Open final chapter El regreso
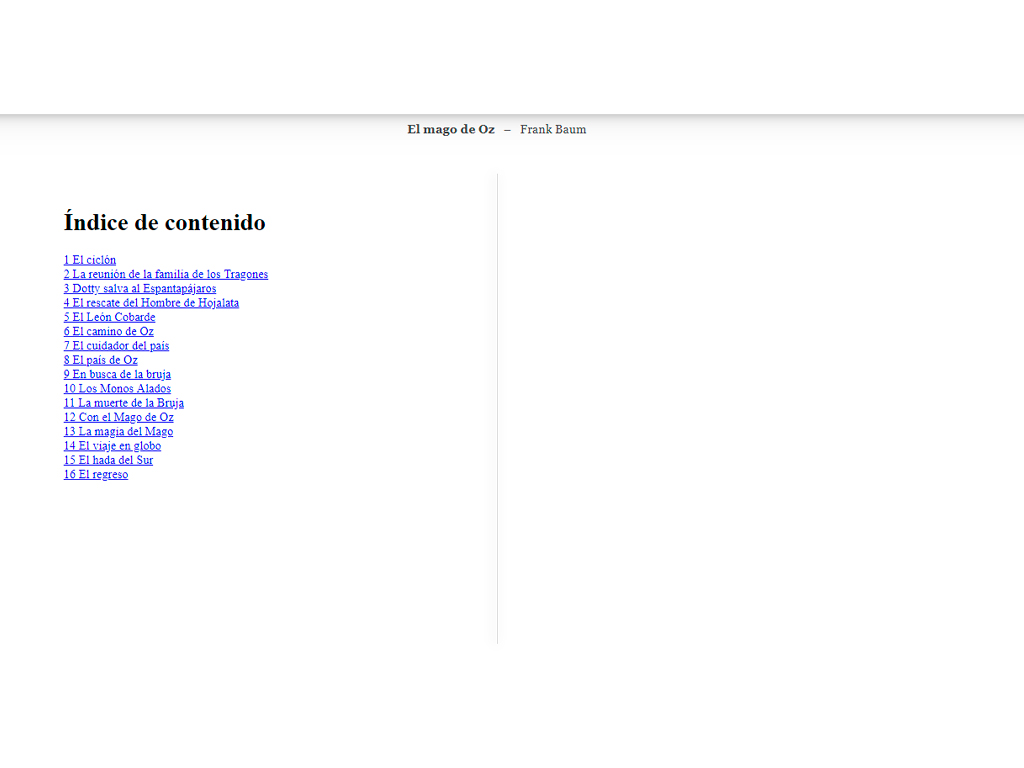Viewport: 1024px width, 768px height. (96, 475)
